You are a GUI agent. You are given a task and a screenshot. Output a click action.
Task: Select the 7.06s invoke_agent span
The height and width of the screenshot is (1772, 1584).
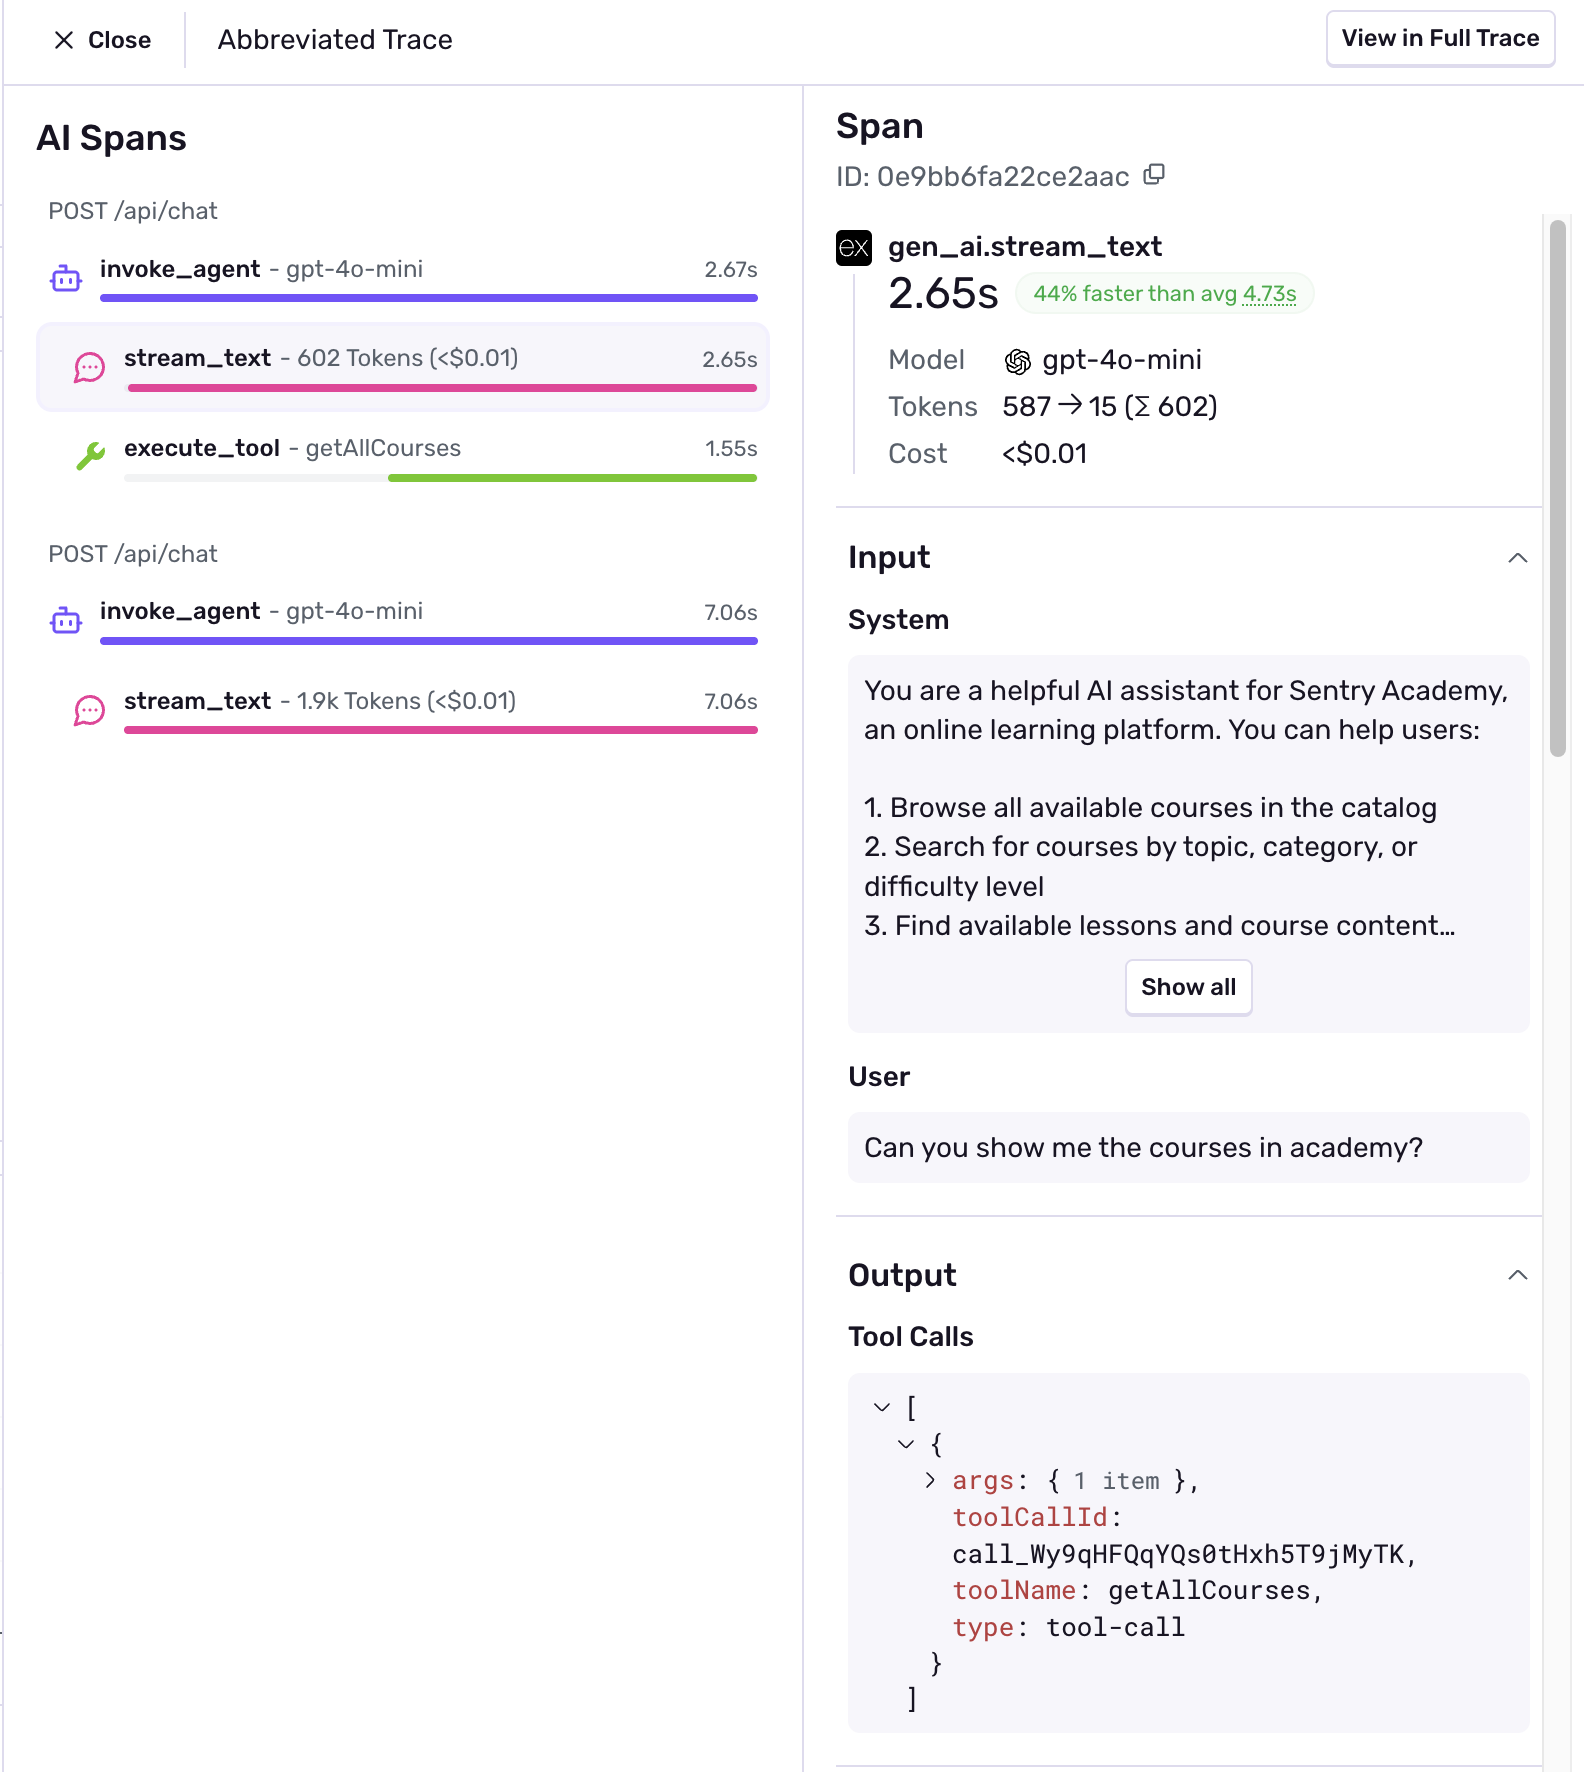click(x=404, y=620)
